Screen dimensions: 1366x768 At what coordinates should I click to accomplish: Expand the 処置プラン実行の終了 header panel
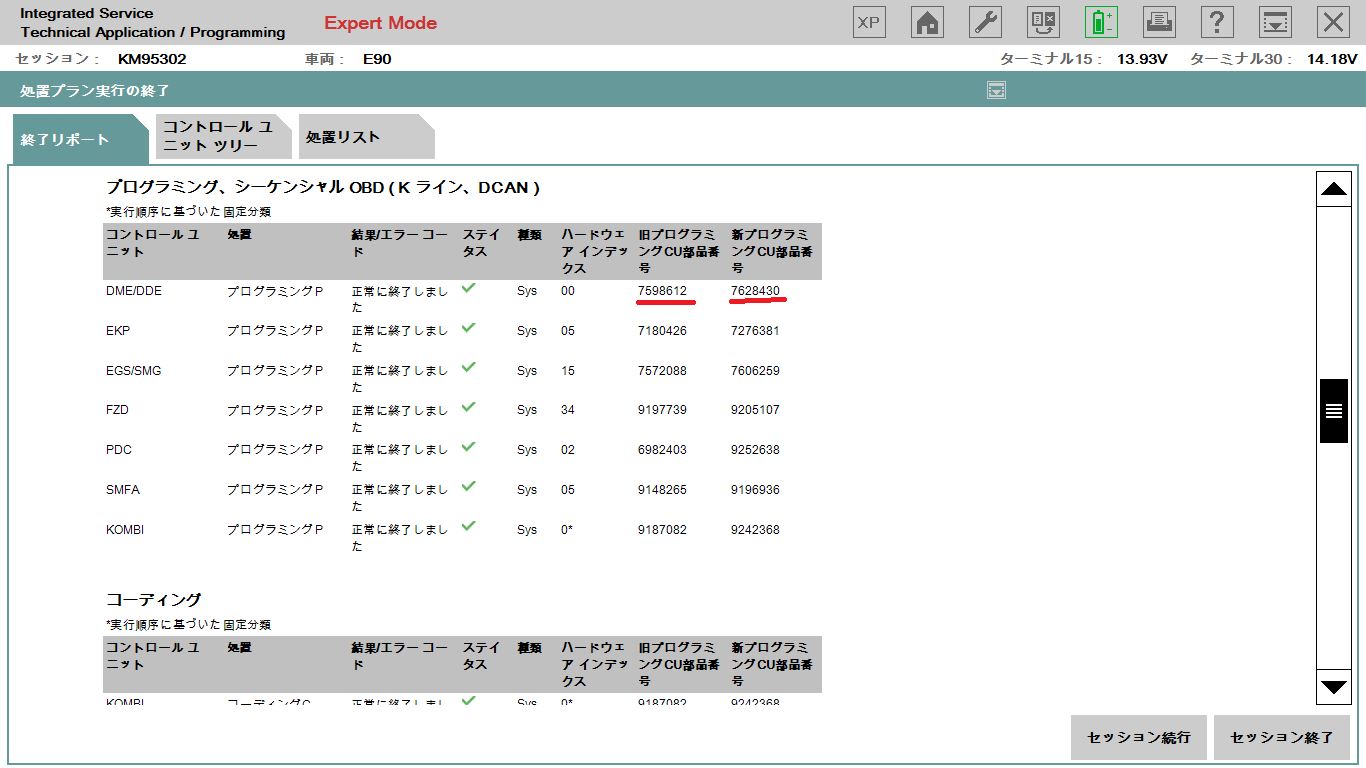(995, 91)
